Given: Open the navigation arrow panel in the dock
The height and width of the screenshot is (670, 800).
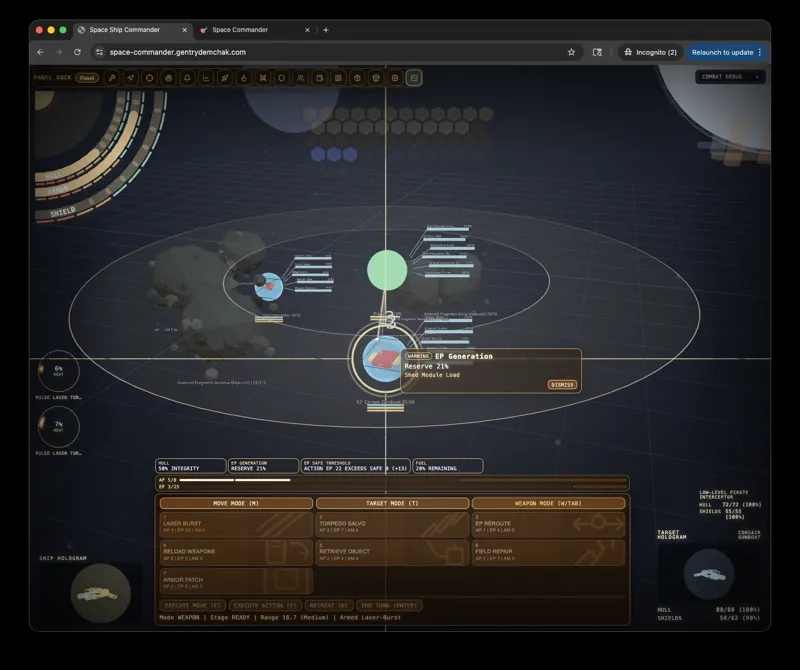Looking at the screenshot, I should click(x=131, y=78).
